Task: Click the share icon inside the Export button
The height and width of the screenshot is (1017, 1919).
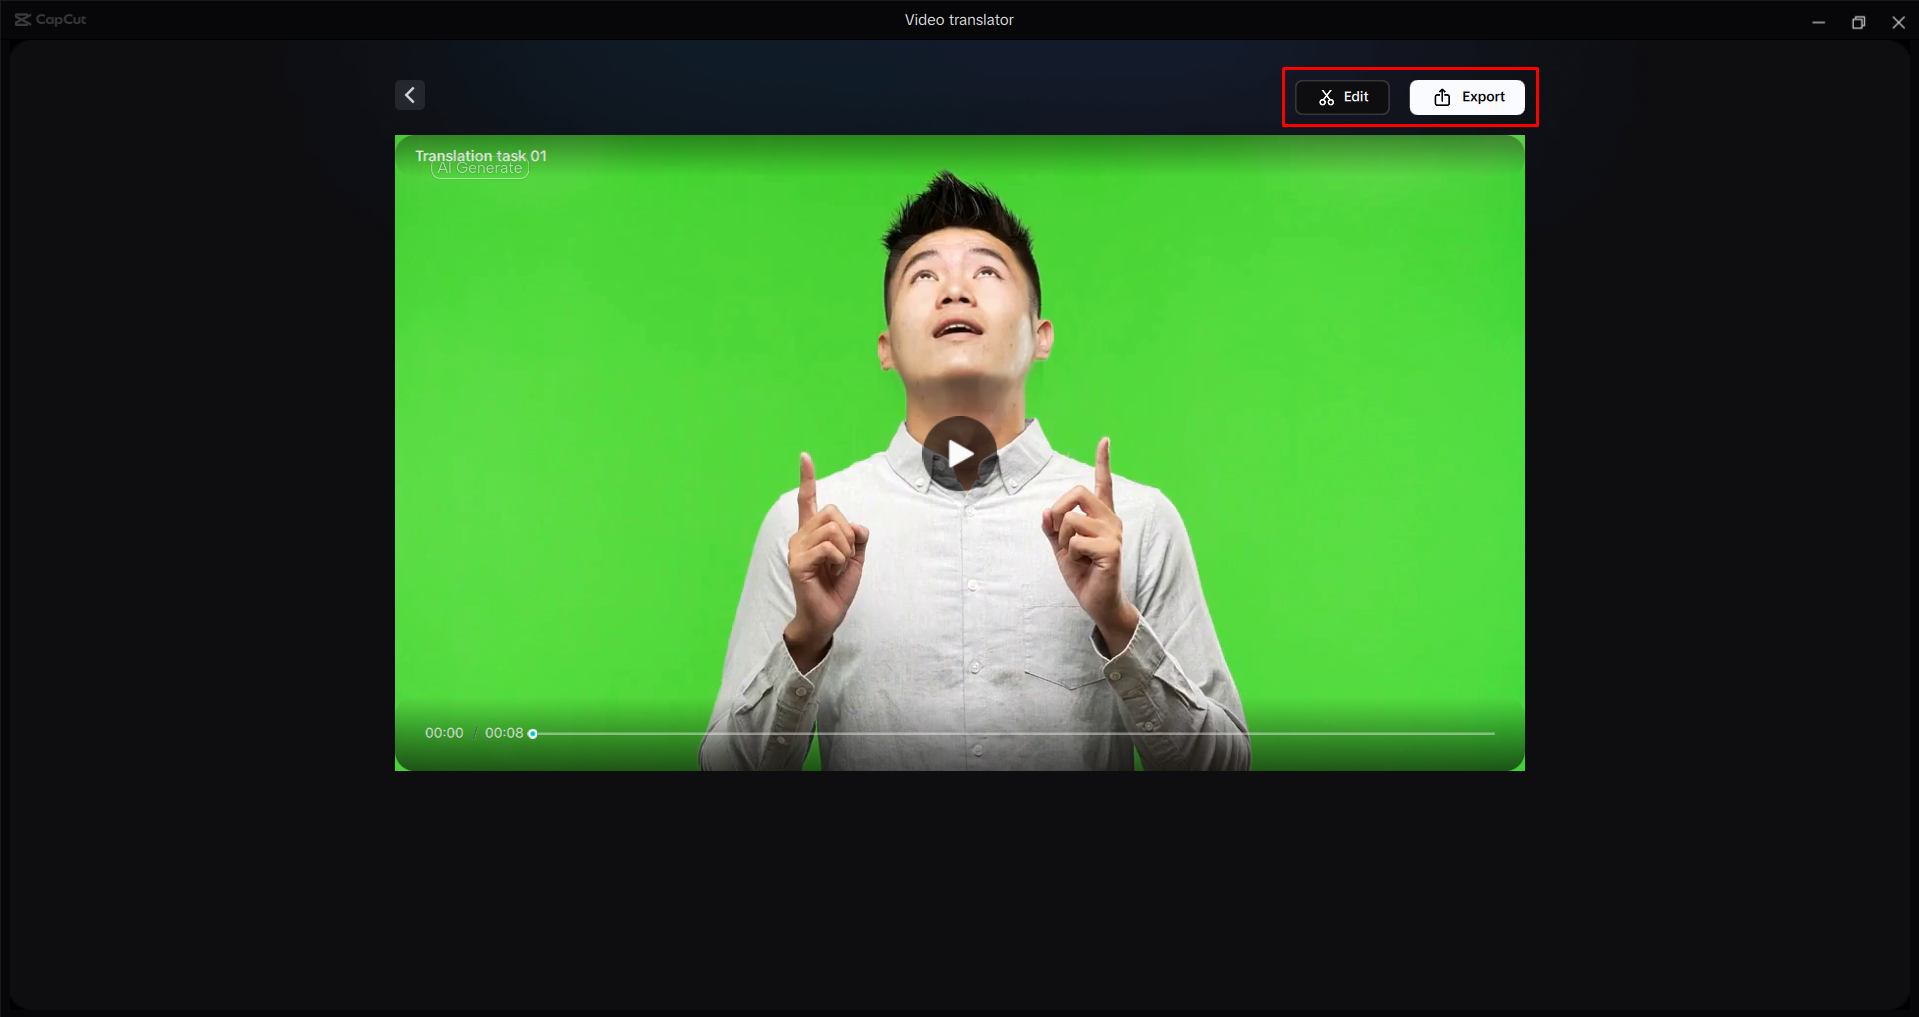Action: 1441,97
